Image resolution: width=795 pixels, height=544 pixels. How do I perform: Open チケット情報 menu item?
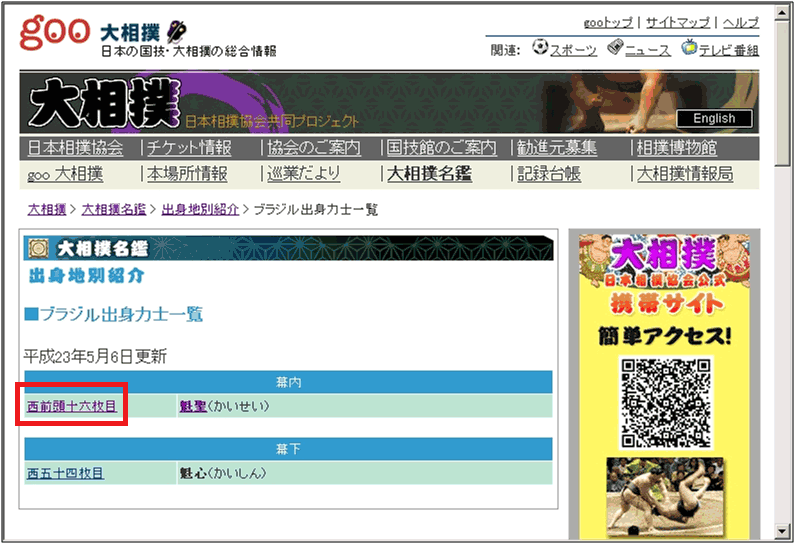click(x=188, y=148)
